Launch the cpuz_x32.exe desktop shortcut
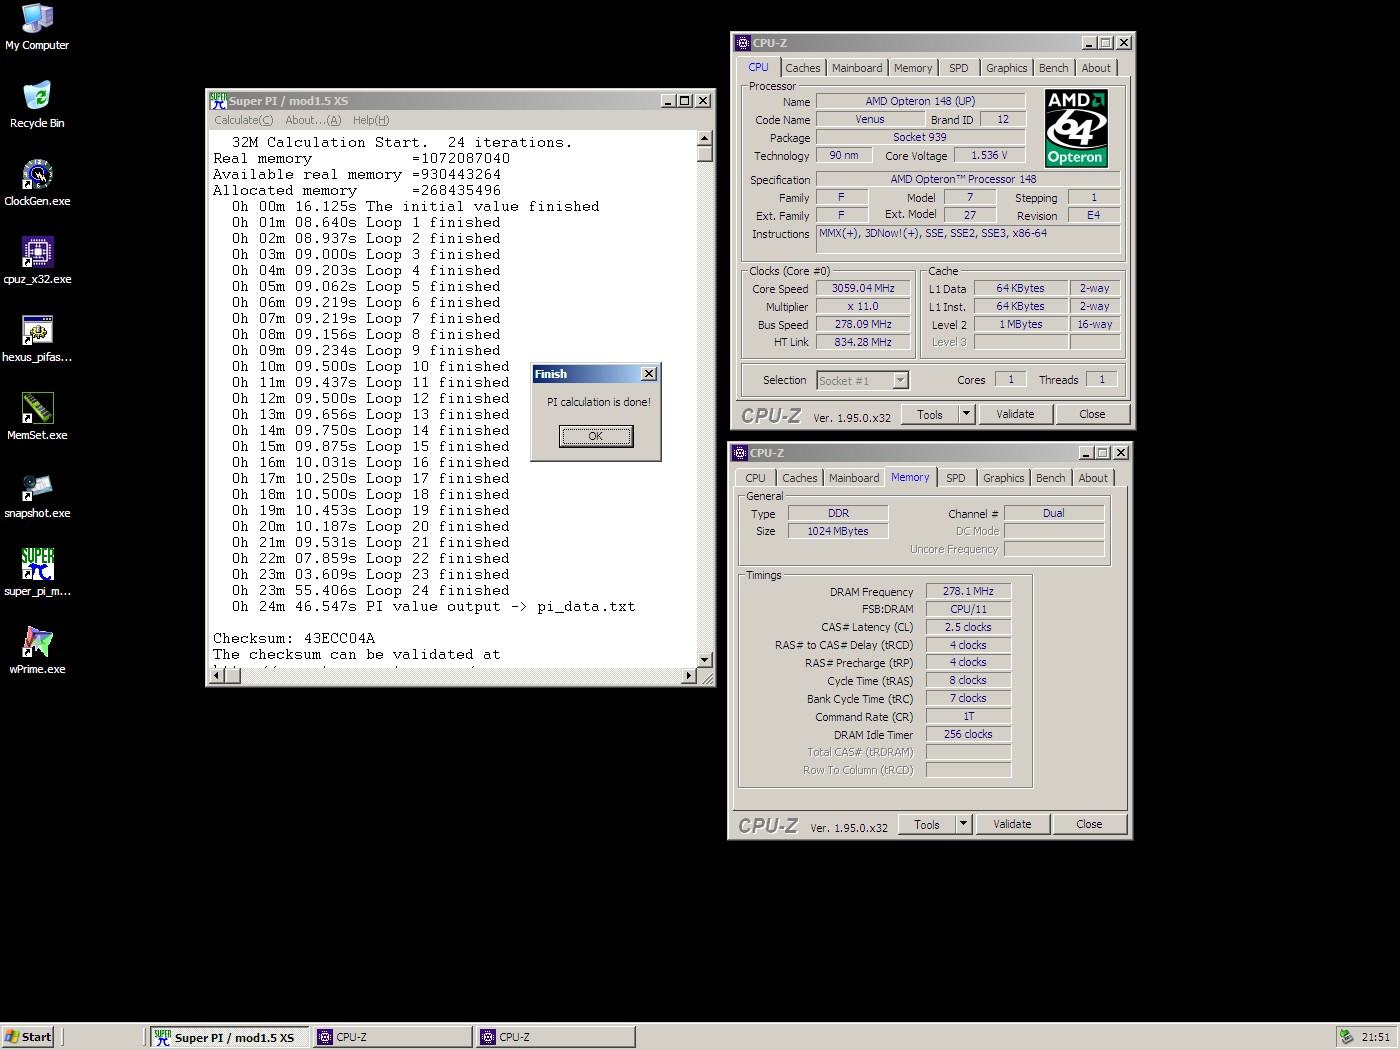The image size is (1400, 1050). click(37, 261)
